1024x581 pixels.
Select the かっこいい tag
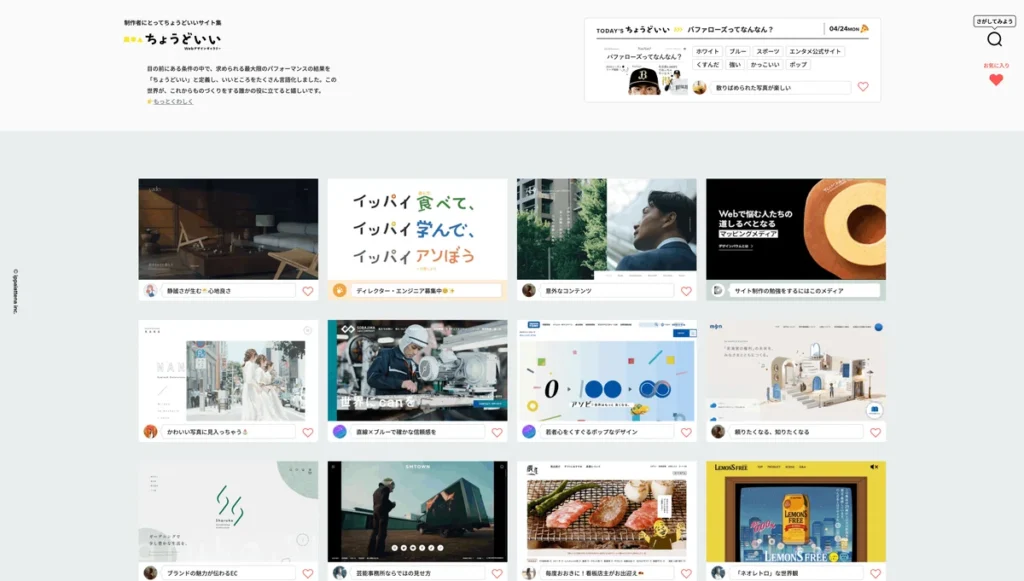click(x=765, y=65)
